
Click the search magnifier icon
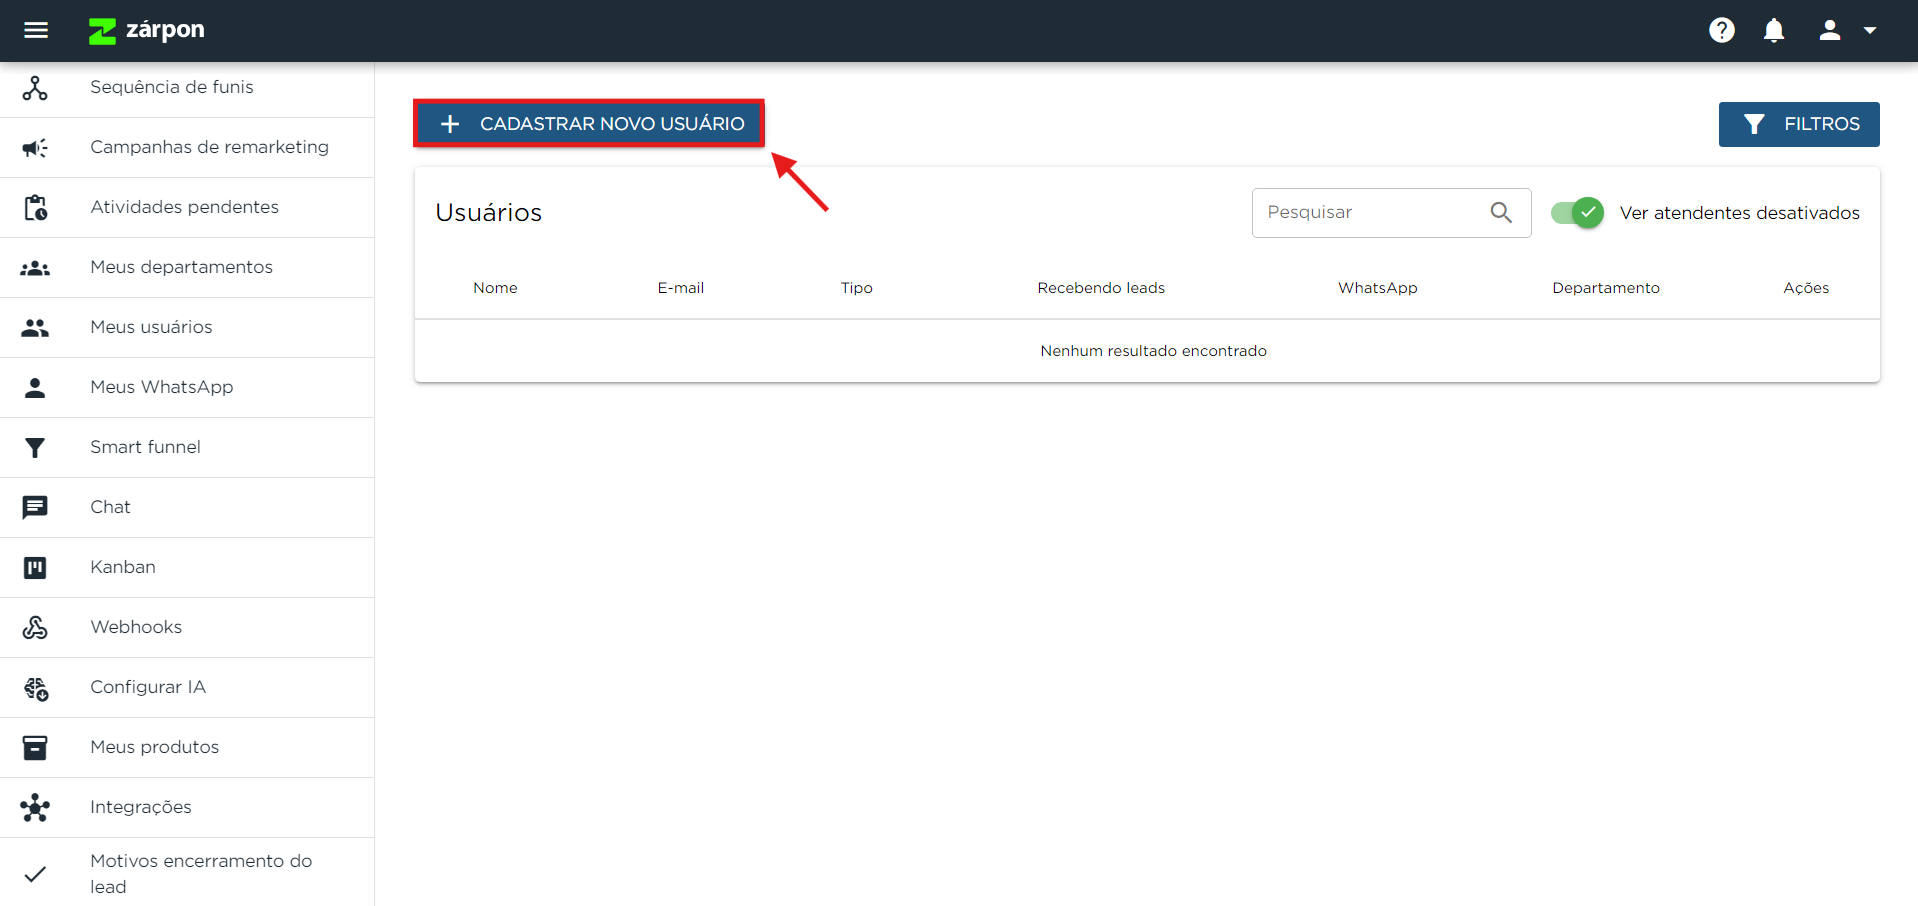tap(1500, 212)
